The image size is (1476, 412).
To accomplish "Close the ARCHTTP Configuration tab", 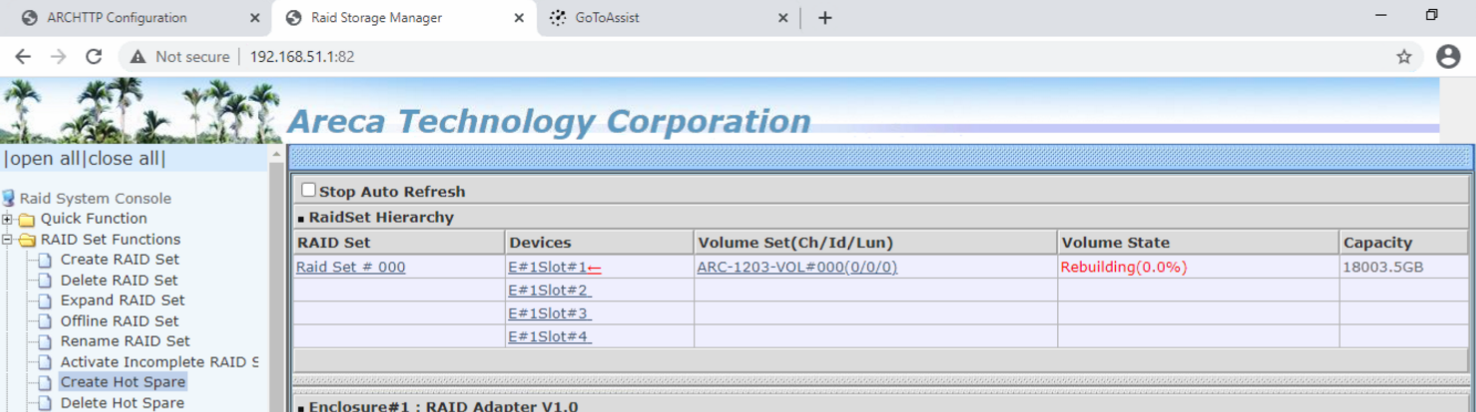I will (254, 18).
